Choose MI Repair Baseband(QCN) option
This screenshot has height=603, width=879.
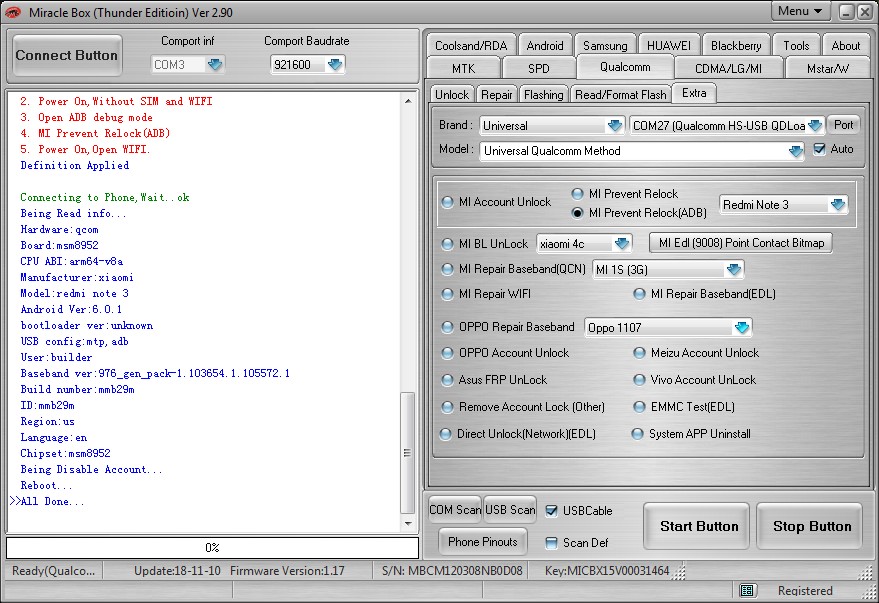coord(447,269)
